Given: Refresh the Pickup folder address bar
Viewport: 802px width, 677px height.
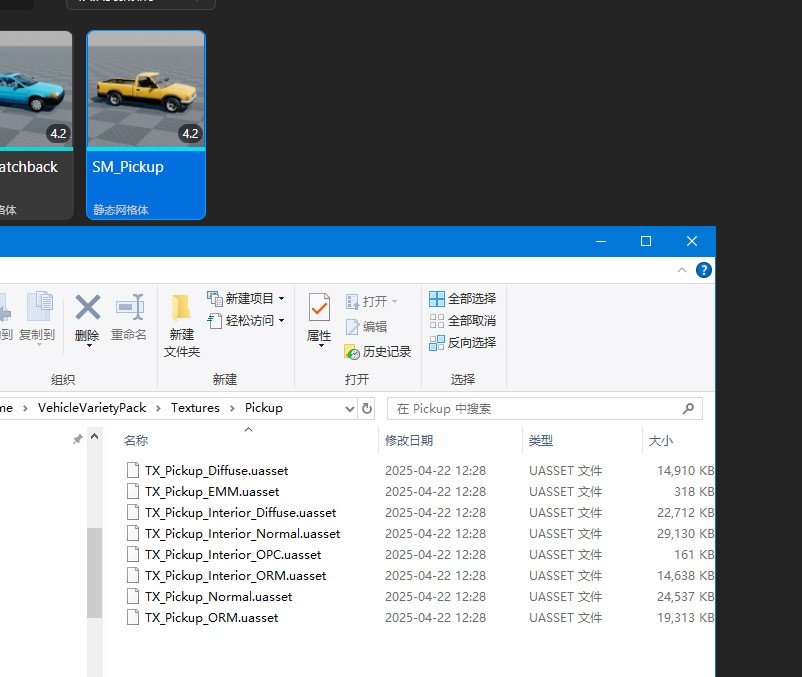Looking at the screenshot, I should [367, 408].
